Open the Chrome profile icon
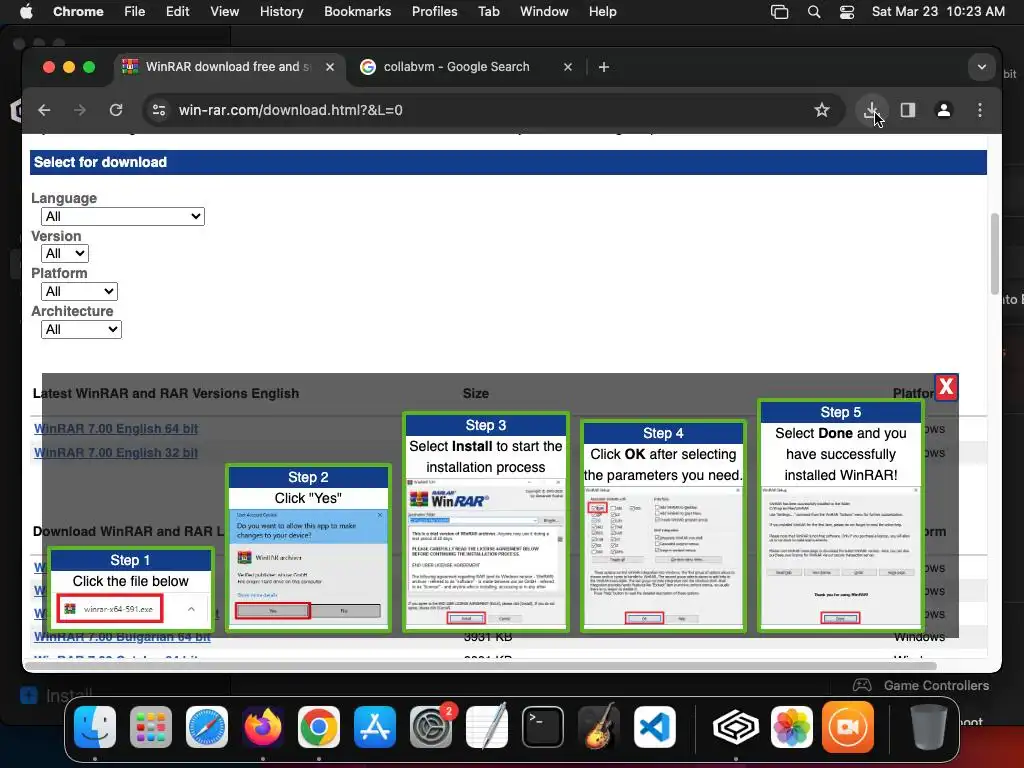Viewport: 1024px width, 768px height. click(944, 110)
